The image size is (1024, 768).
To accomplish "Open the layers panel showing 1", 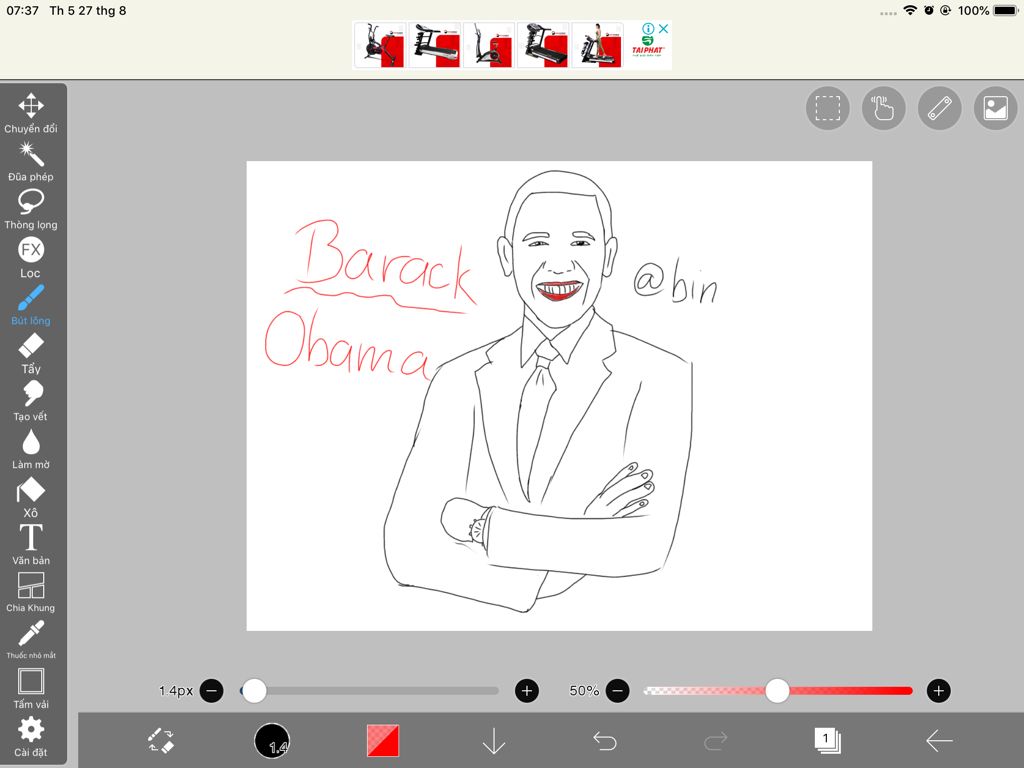I will [x=827, y=741].
